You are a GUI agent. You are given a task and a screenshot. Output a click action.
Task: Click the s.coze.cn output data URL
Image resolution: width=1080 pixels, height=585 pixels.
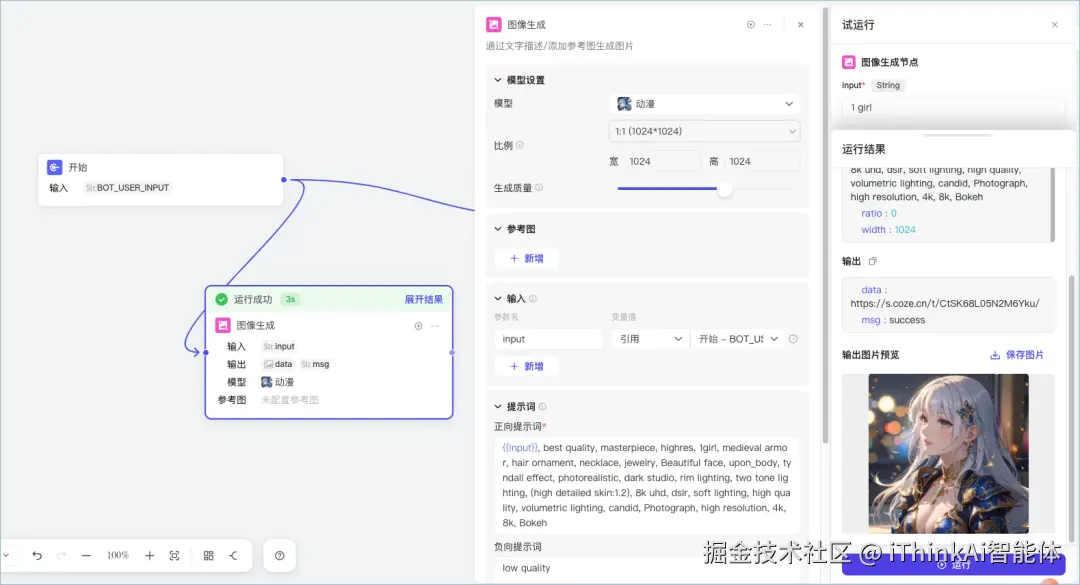(x=945, y=303)
